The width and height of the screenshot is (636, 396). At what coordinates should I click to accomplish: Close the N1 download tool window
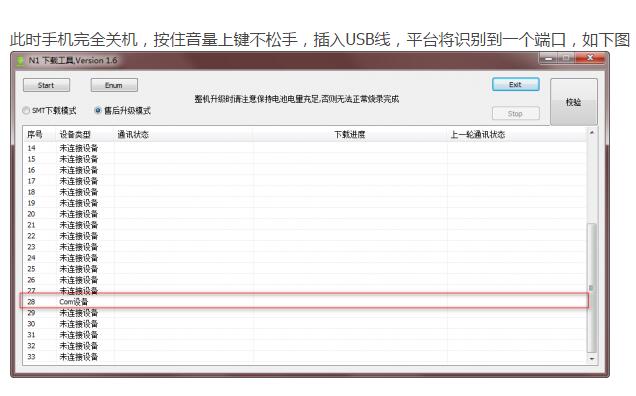(590, 58)
